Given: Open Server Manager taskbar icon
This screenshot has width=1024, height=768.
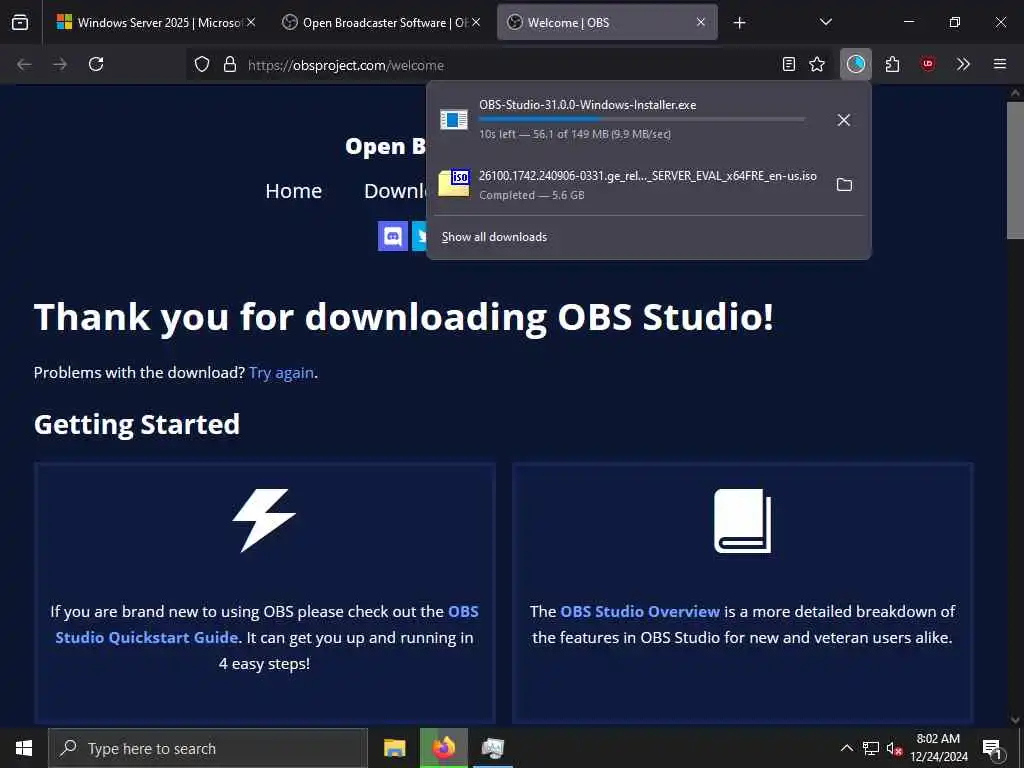Looking at the screenshot, I should click(x=492, y=748).
